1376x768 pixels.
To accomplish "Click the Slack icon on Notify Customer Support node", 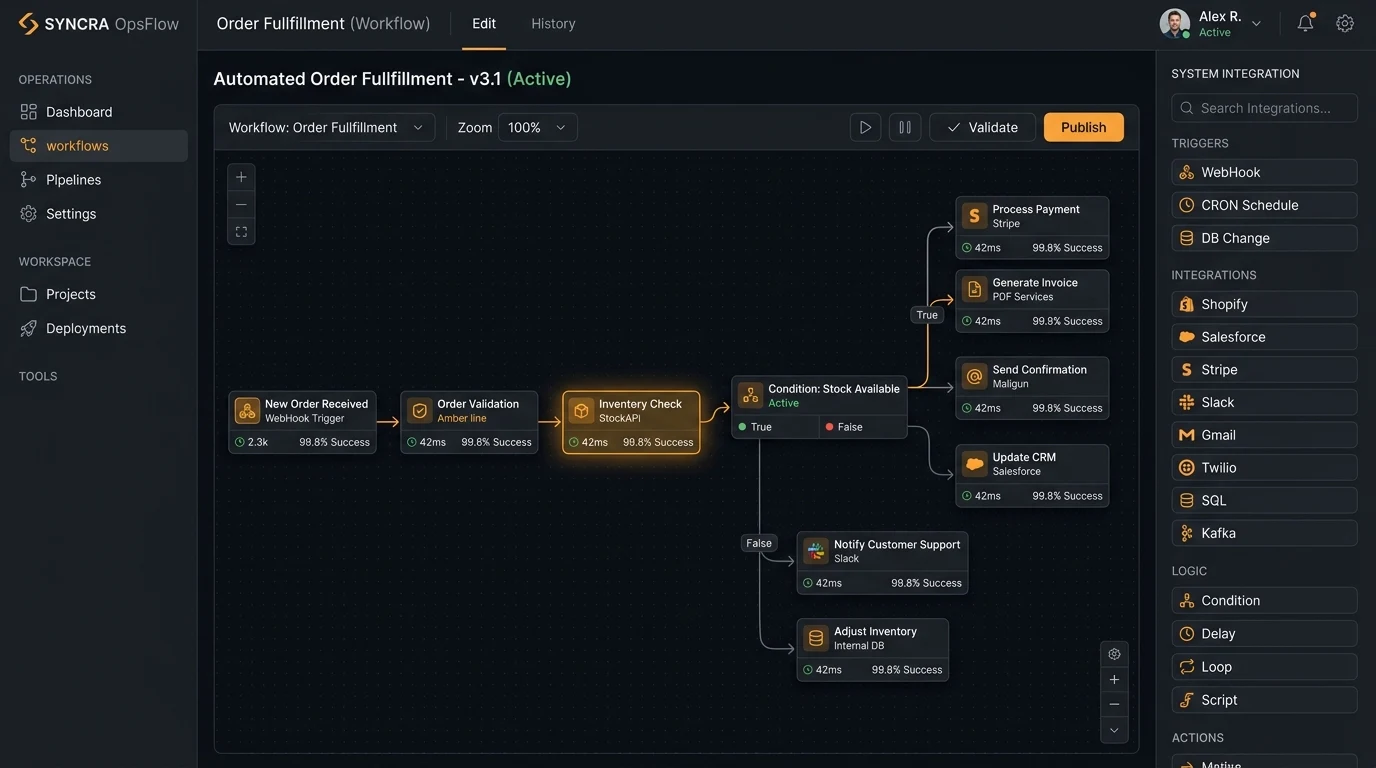I will tap(816, 551).
